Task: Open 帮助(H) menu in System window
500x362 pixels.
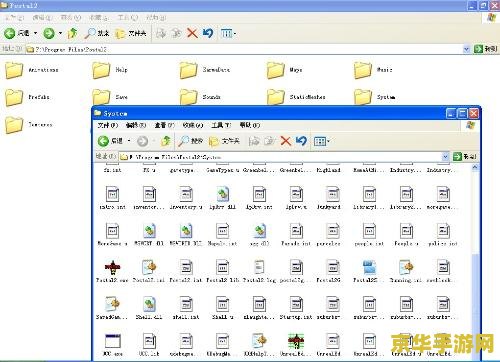Action: [x=250, y=125]
